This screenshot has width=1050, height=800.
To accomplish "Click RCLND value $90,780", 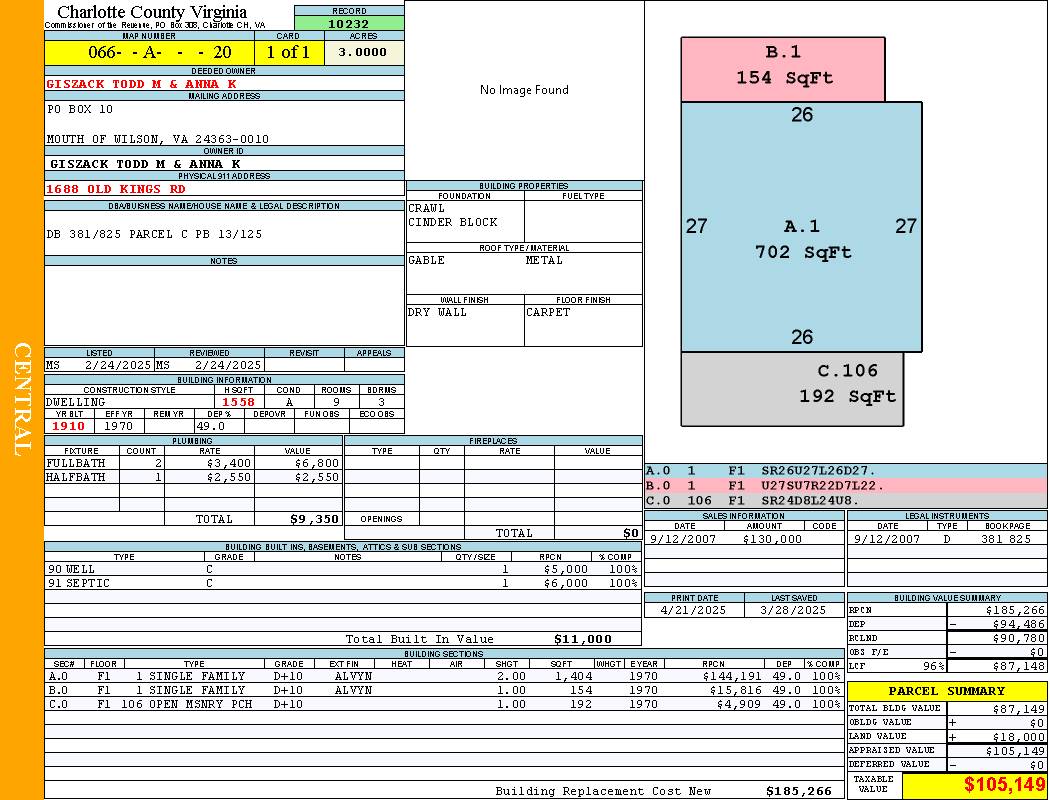I will tap(1019, 639).
